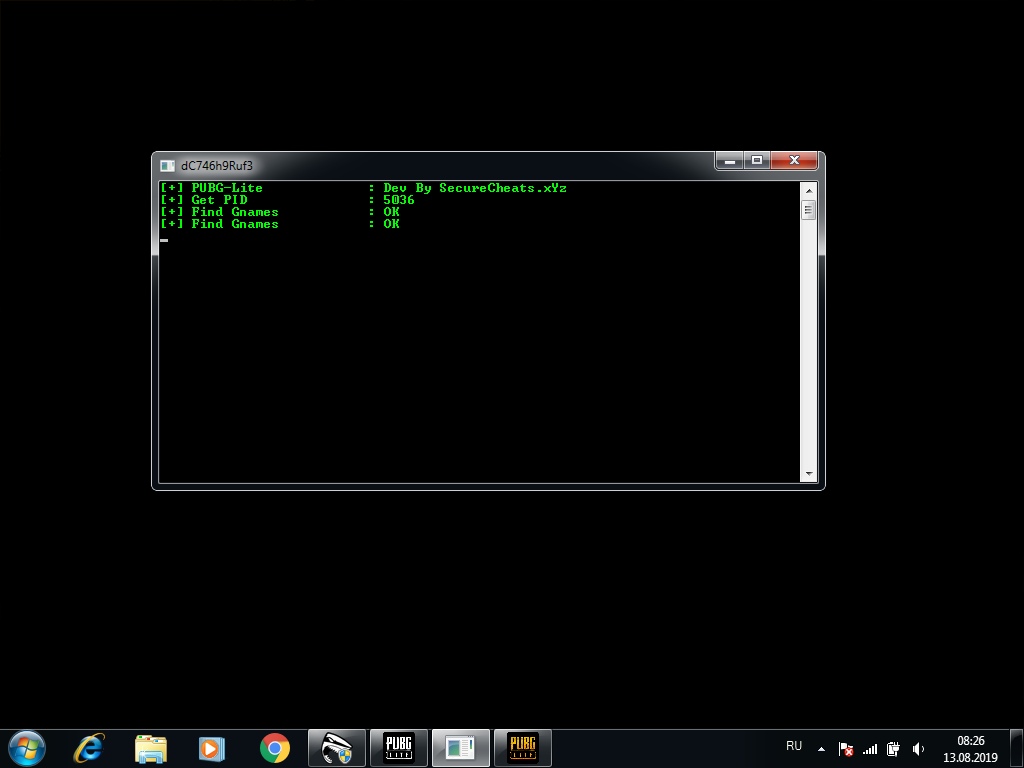Open the network signal icon
Screen dimensions: 1024x768
click(870, 748)
